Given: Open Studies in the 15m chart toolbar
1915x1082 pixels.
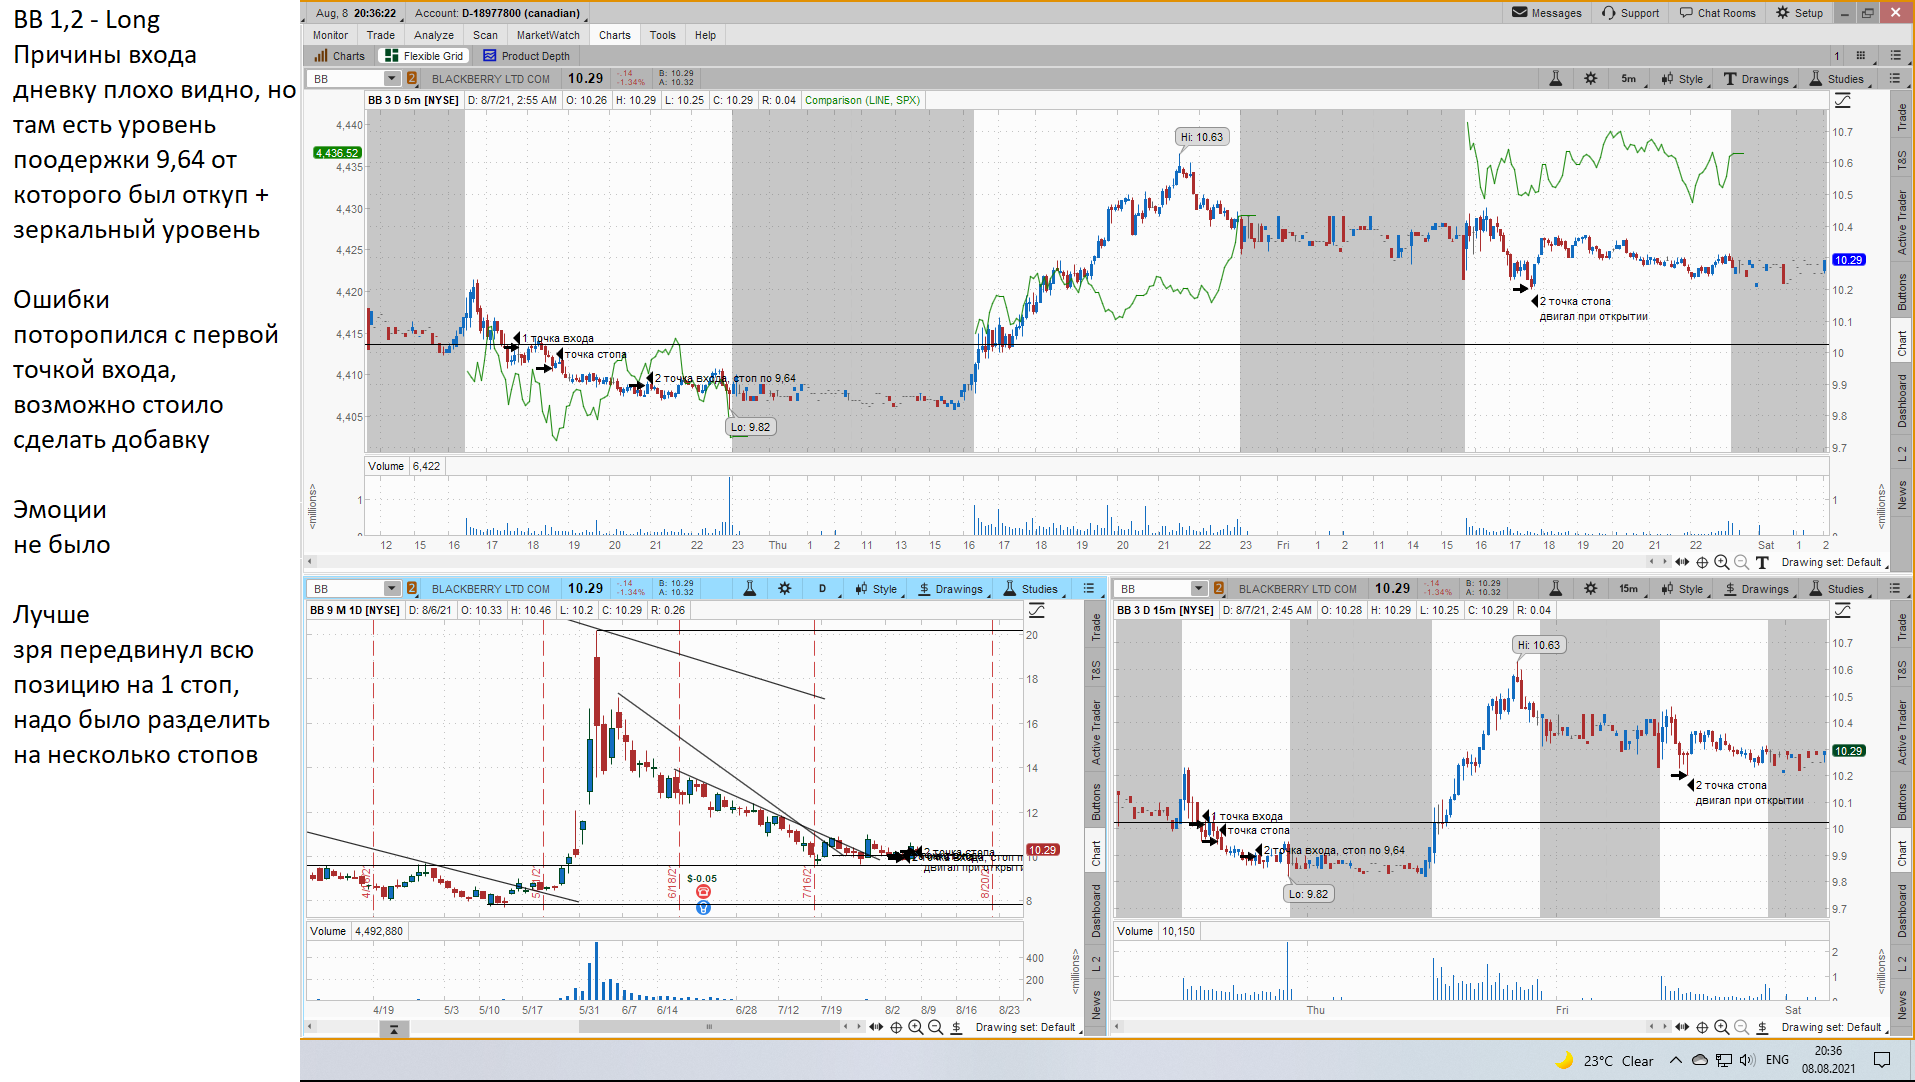Looking at the screenshot, I should point(1836,589).
